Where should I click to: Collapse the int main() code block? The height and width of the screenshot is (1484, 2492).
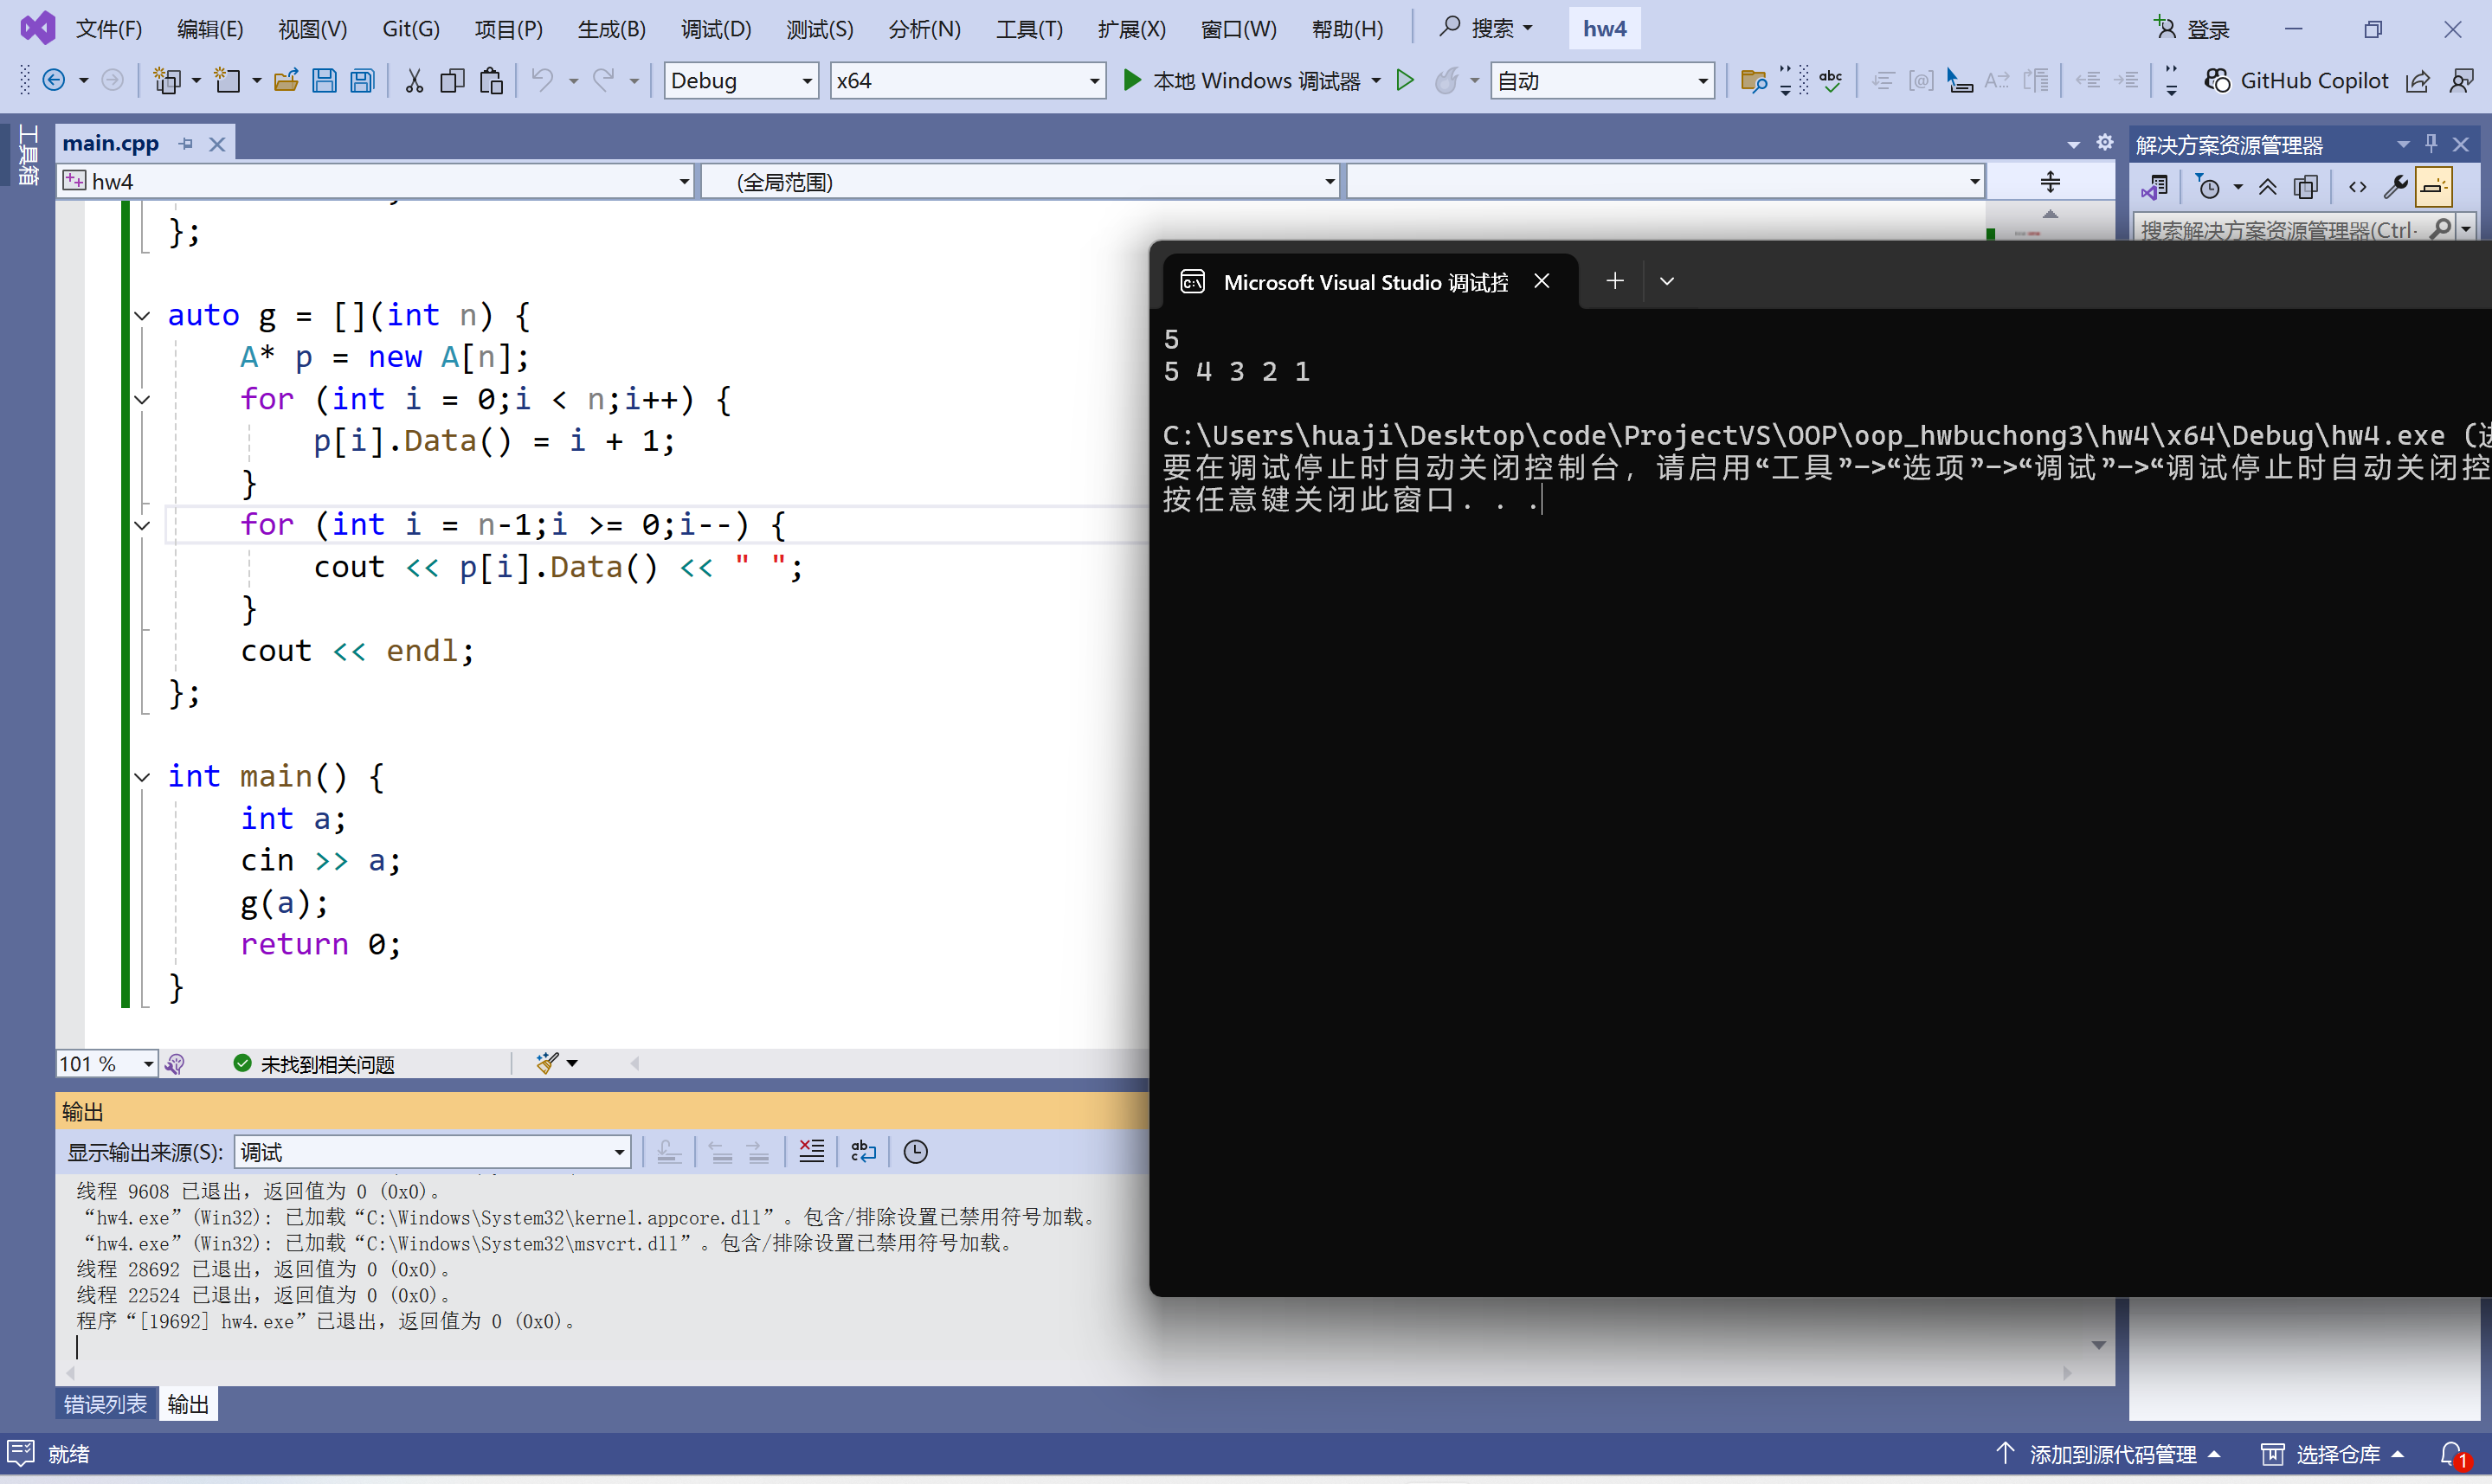click(142, 777)
